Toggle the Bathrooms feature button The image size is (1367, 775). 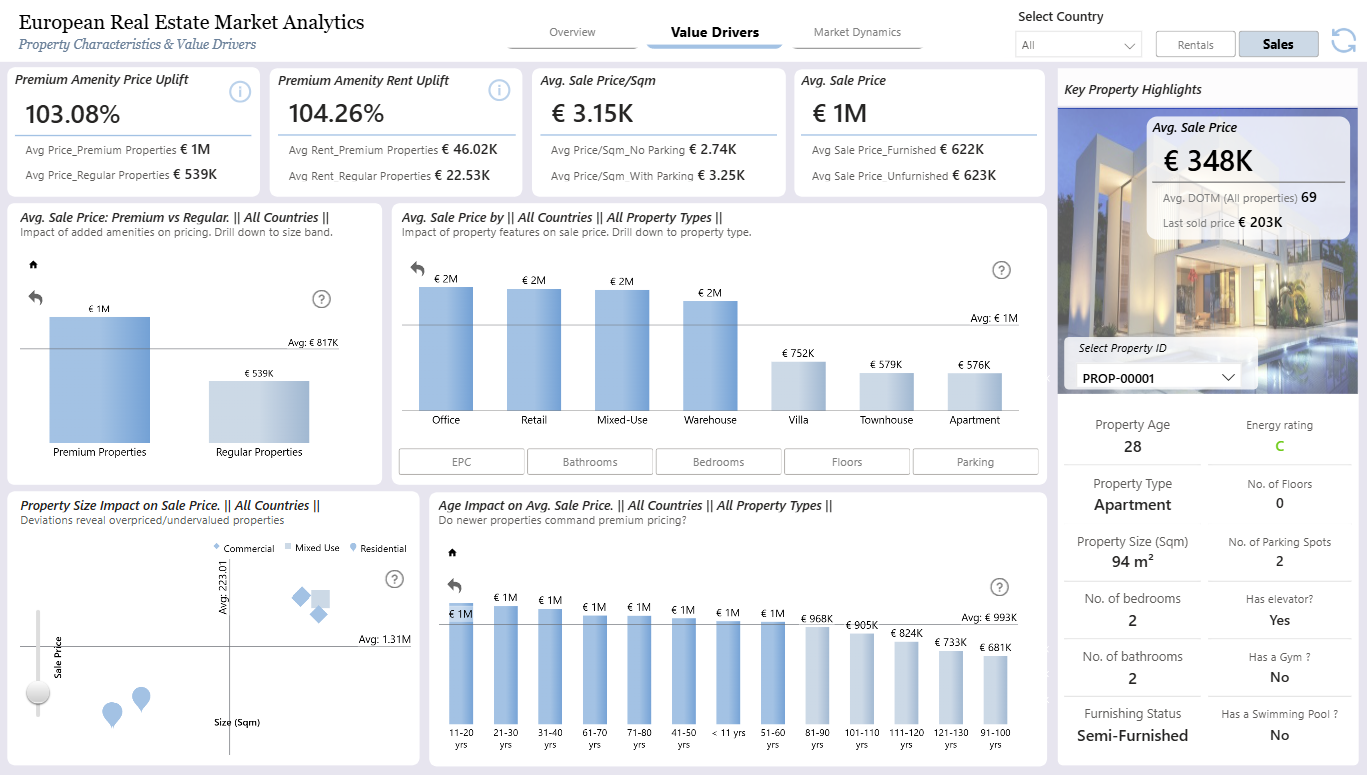[x=590, y=462]
